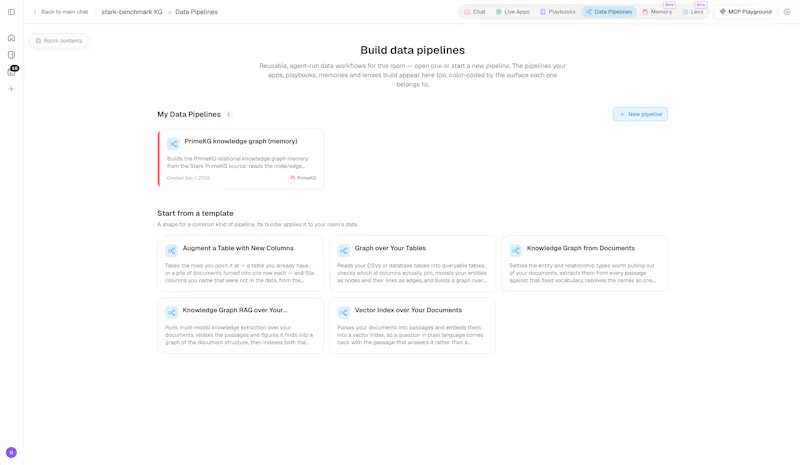Go back to main chat
The width and height of the screenshot is (800, 465).
coord(61,12)
